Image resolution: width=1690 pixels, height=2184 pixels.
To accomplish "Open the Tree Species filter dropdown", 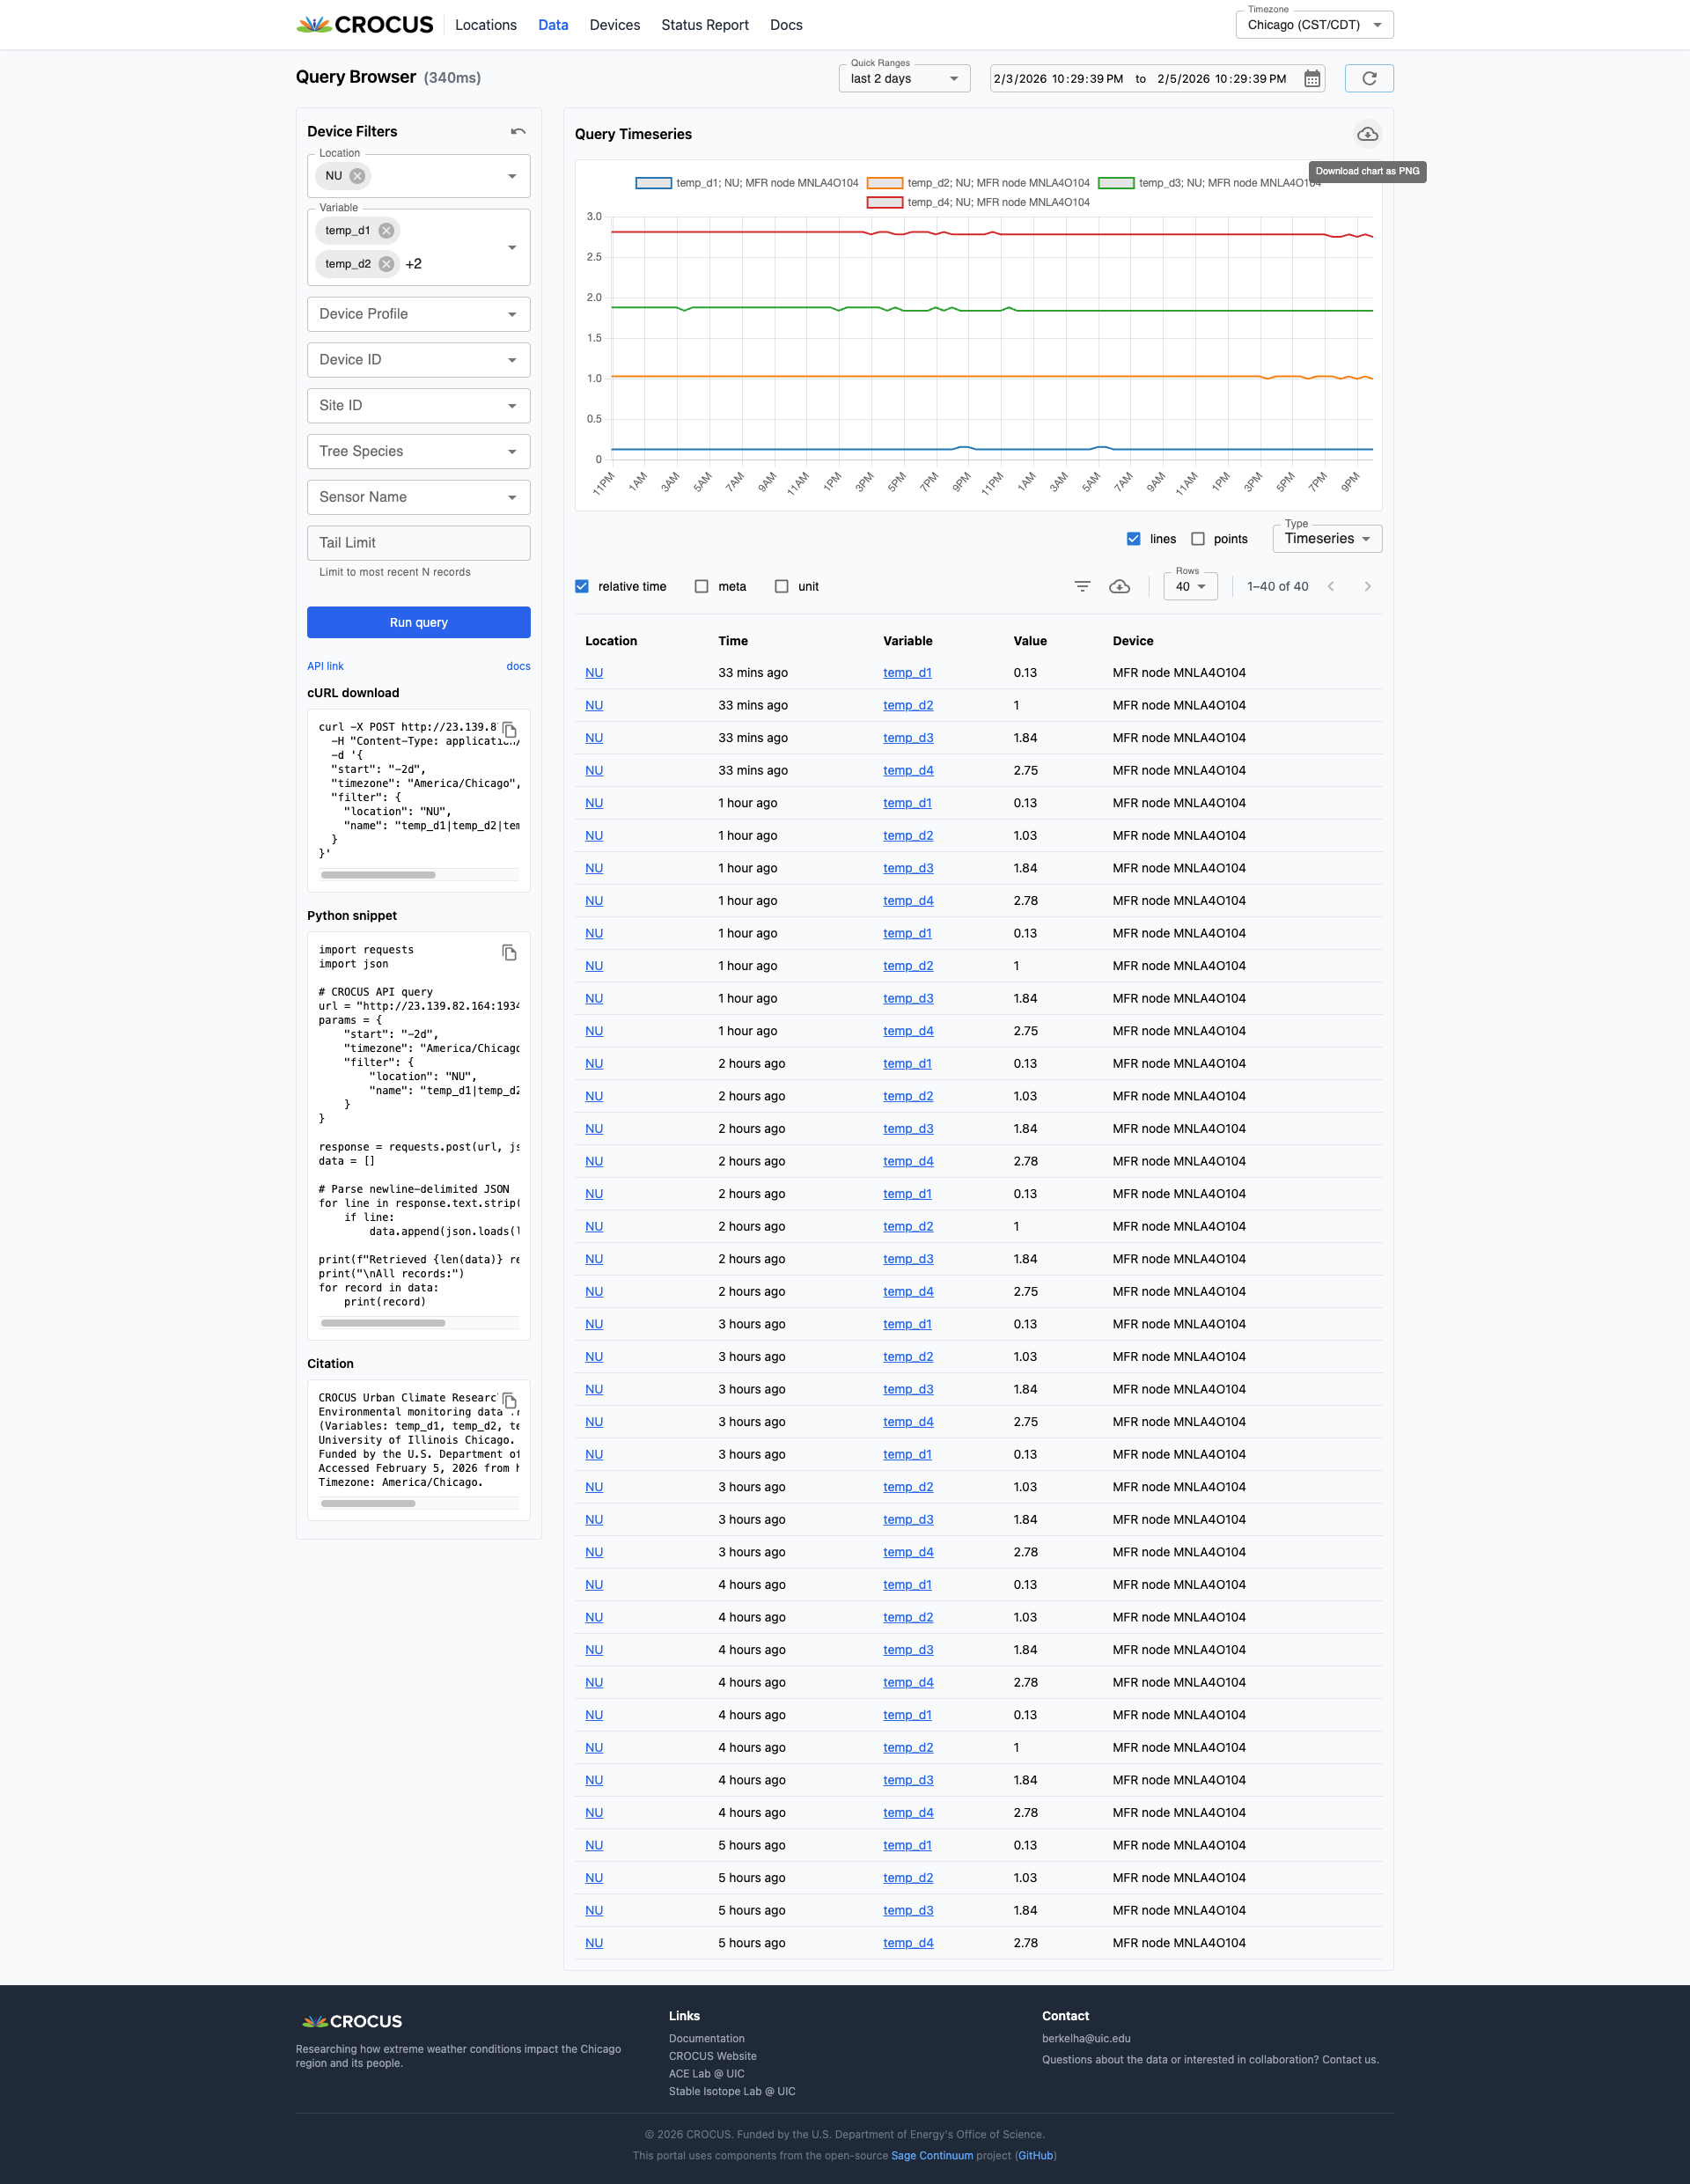I will click(x=418, y=451).
